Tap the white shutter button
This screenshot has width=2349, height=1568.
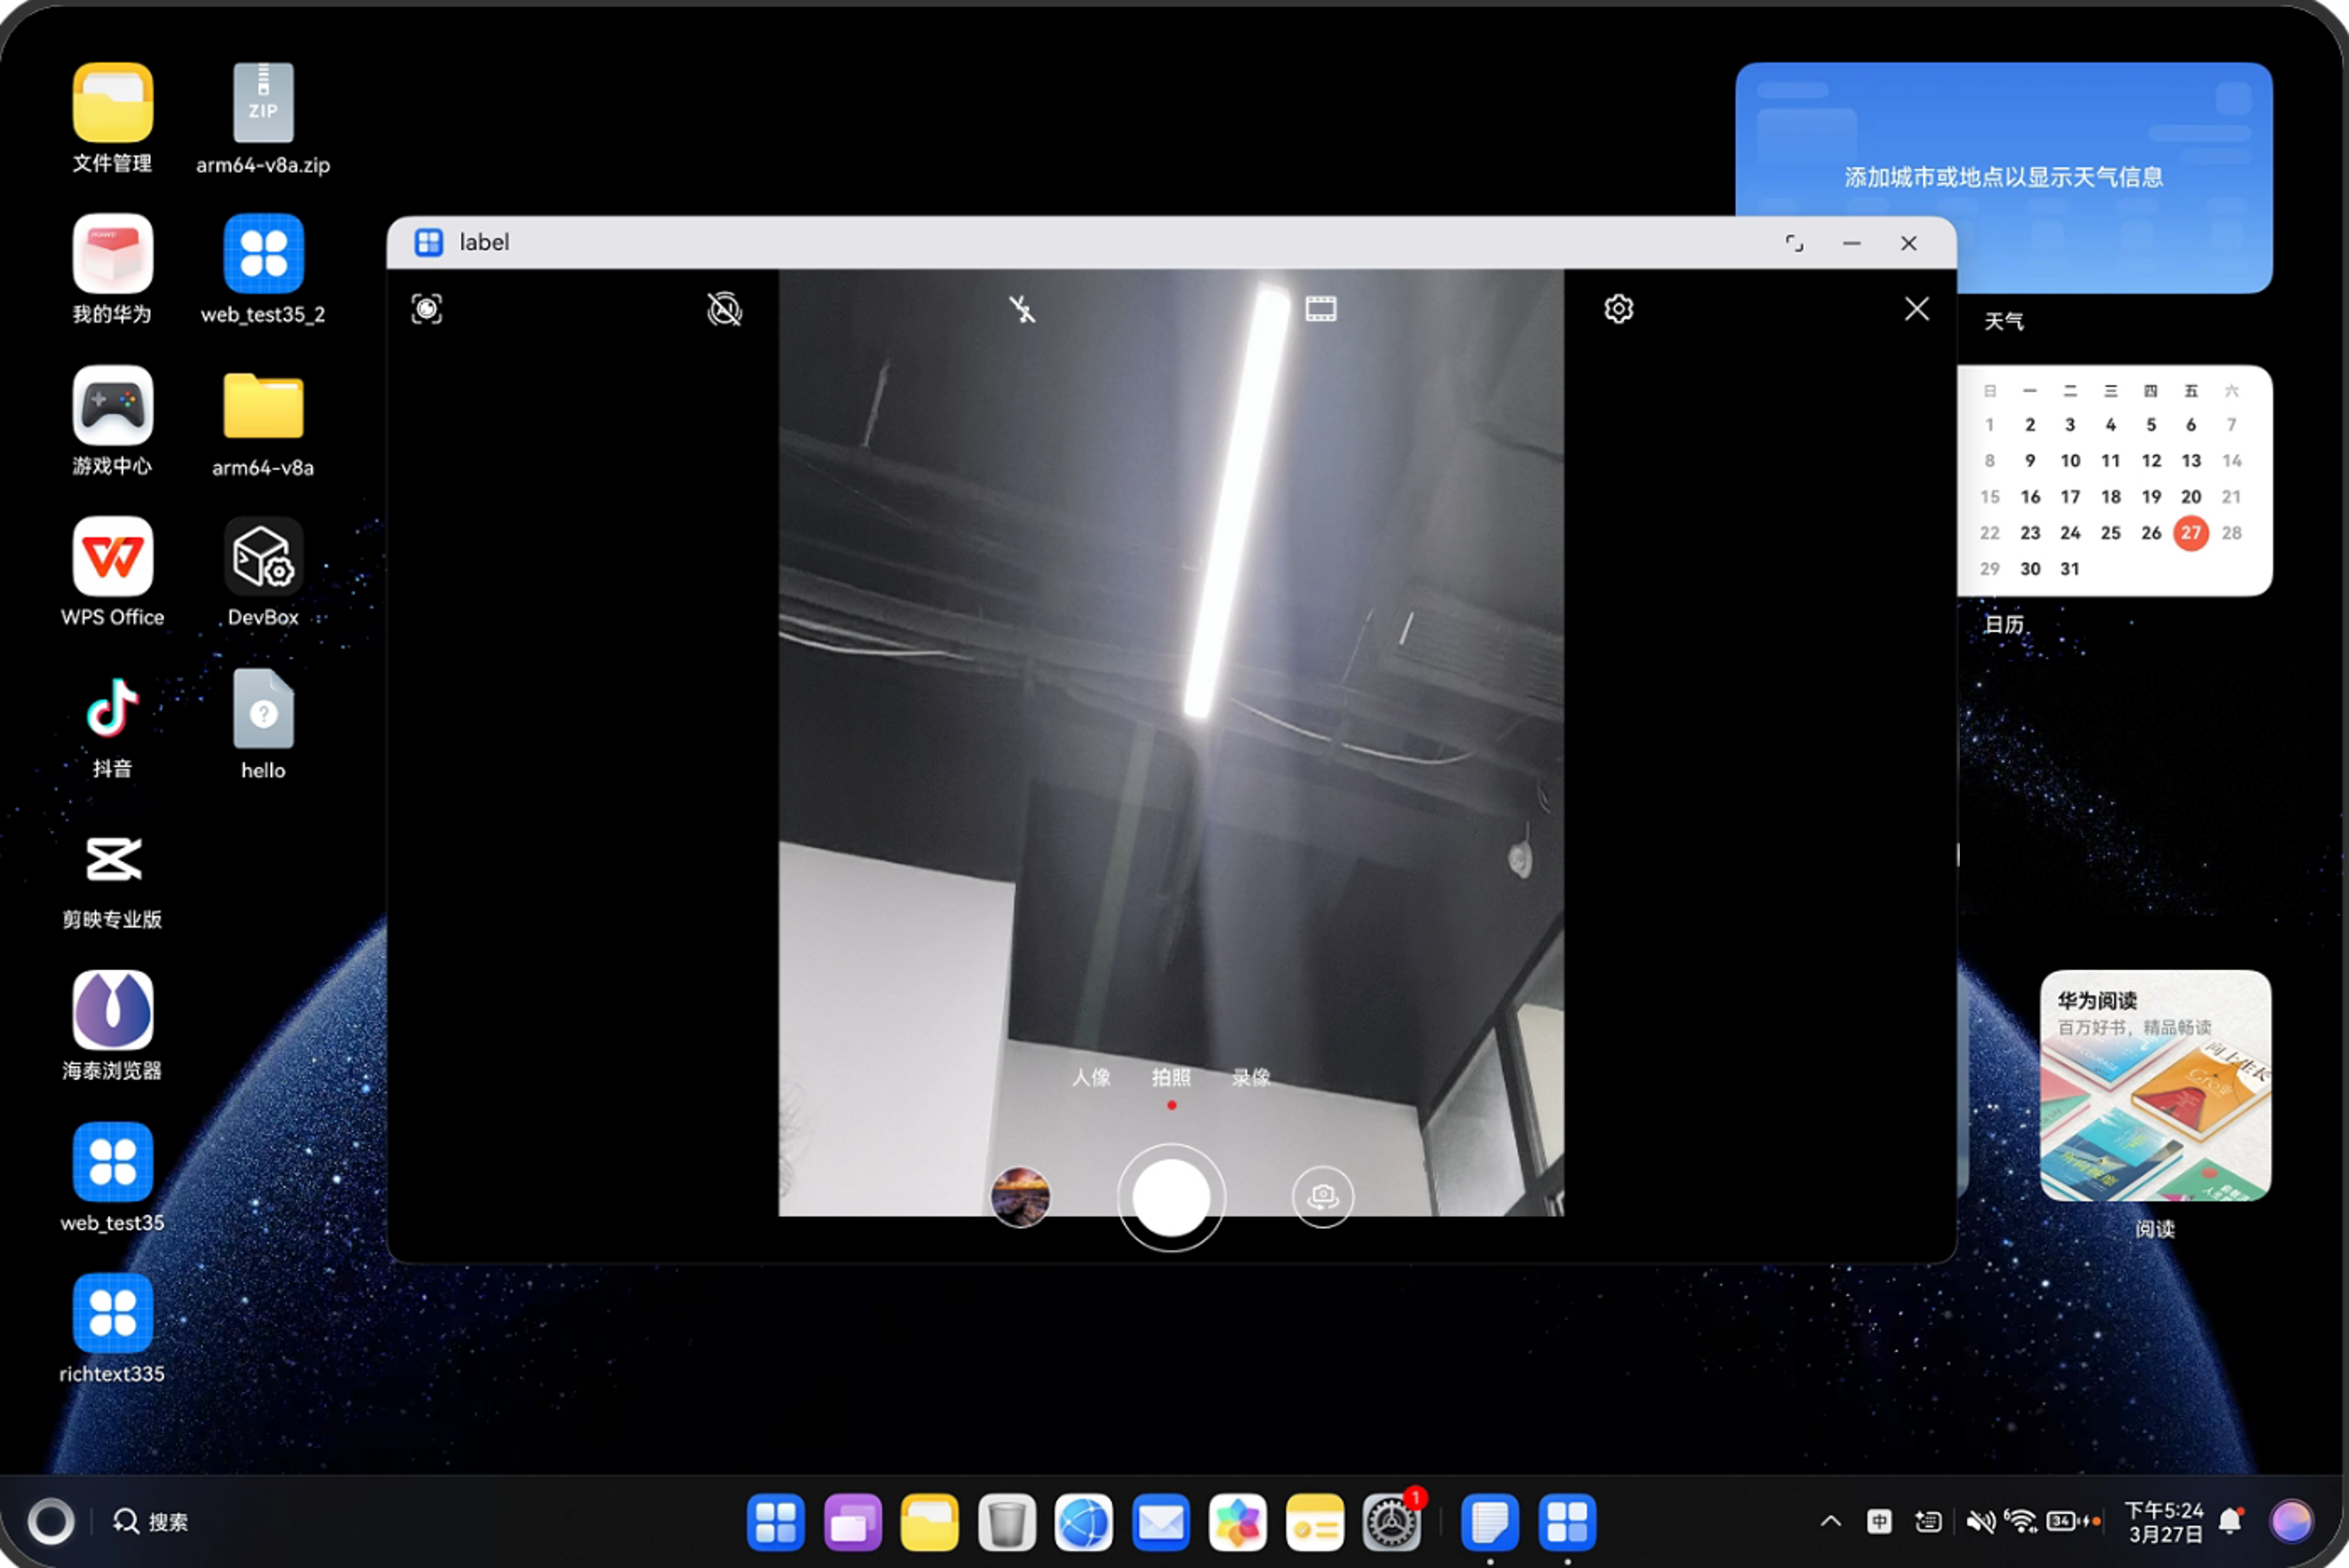(1171, 1197)
